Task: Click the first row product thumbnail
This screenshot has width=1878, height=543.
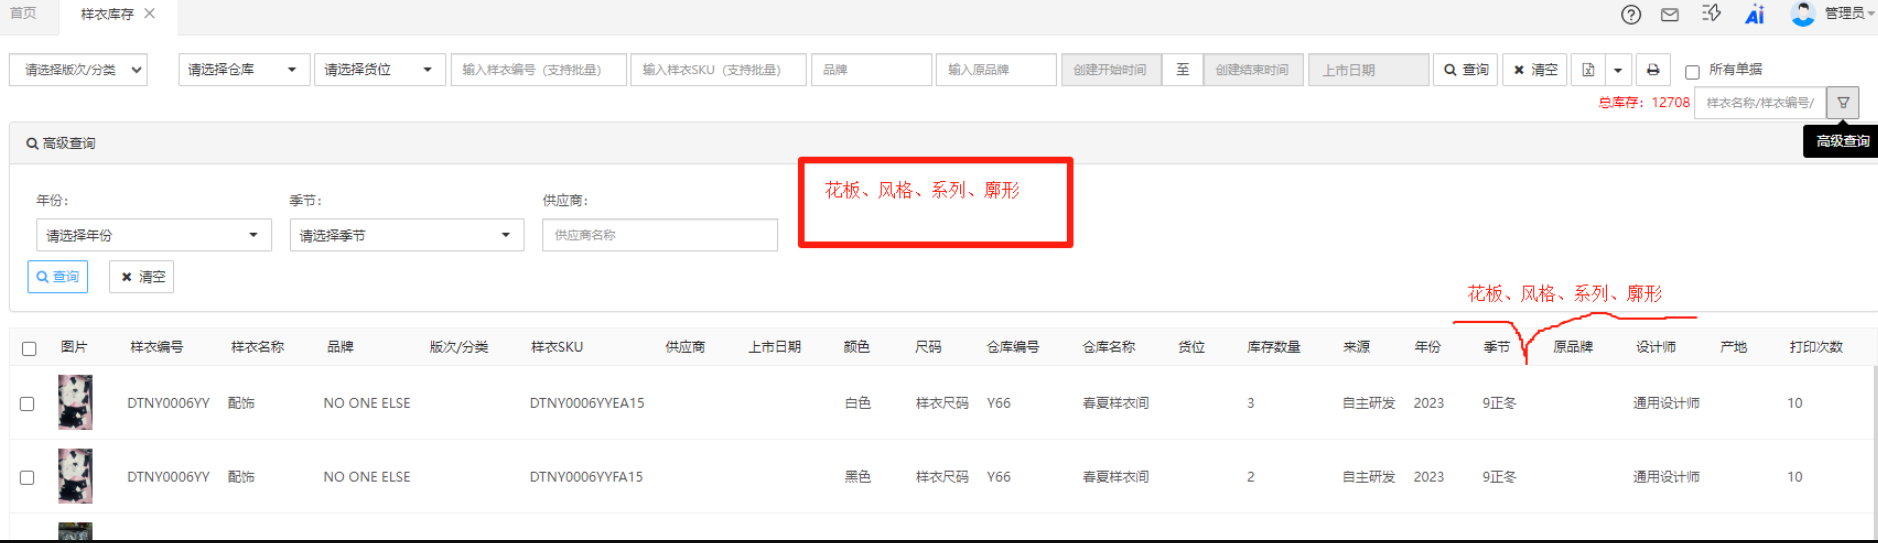Action: pyautogui.click(x=75, y=402)
